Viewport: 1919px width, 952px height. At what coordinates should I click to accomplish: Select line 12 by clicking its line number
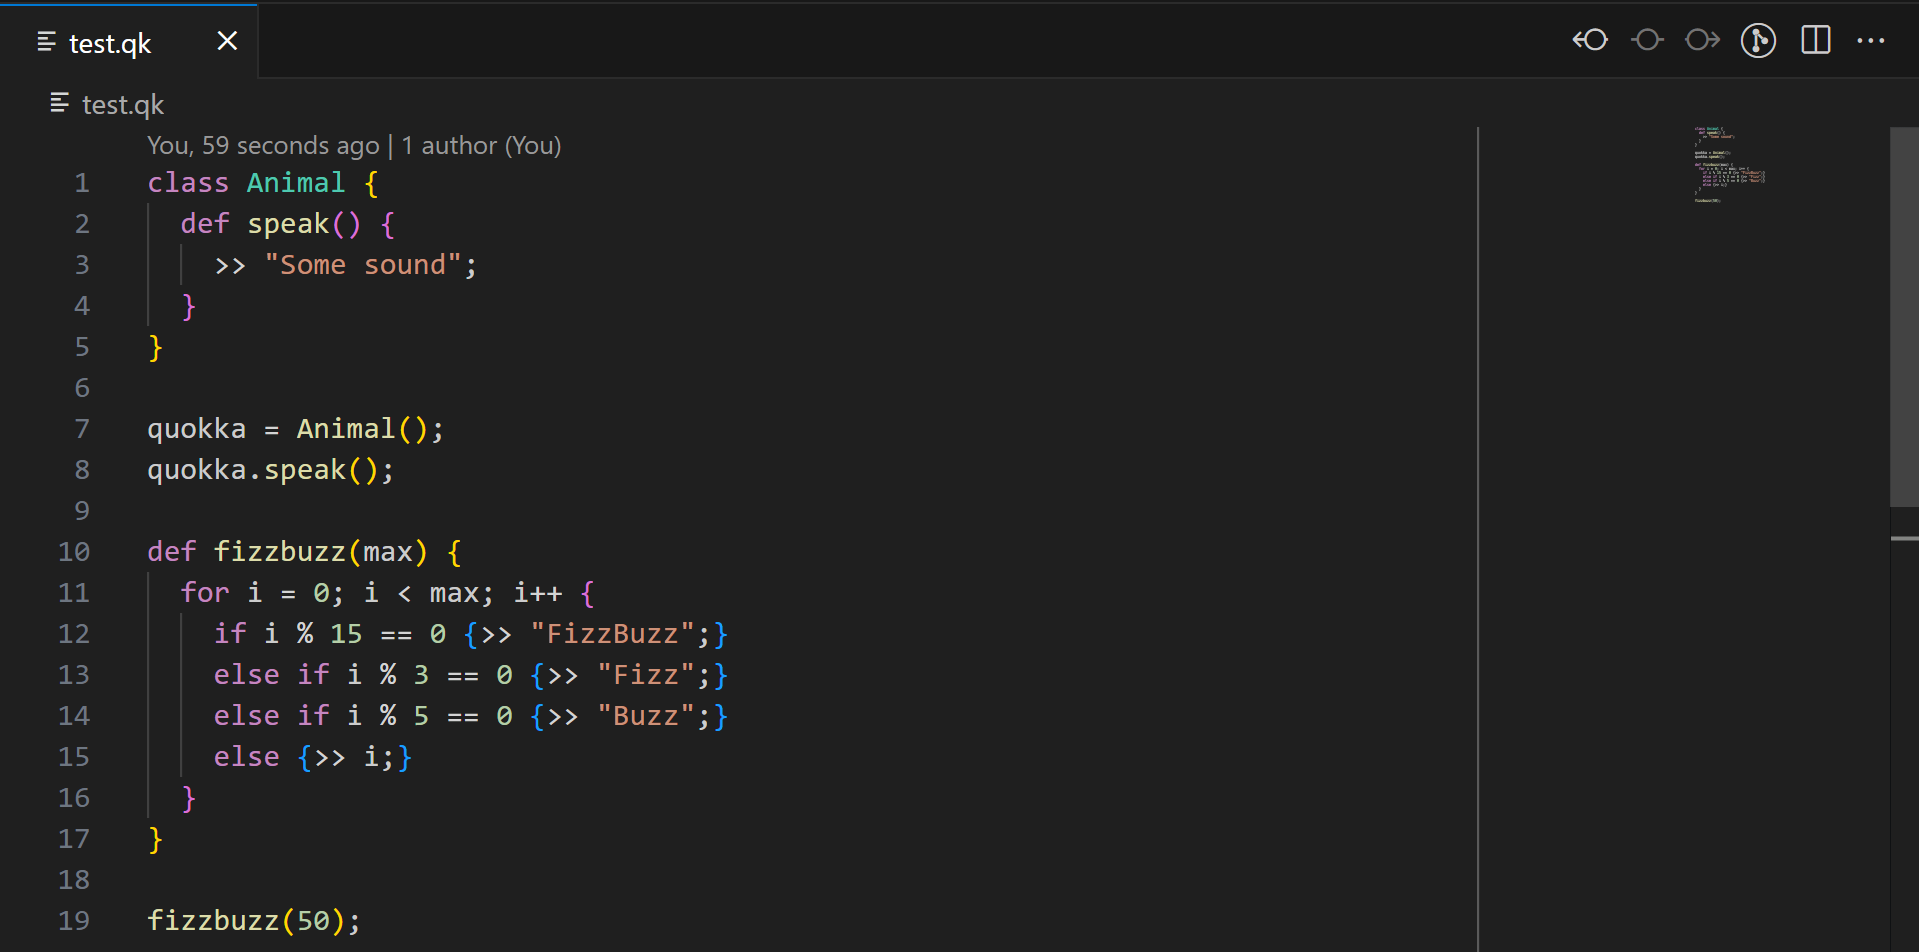point(74,633)
